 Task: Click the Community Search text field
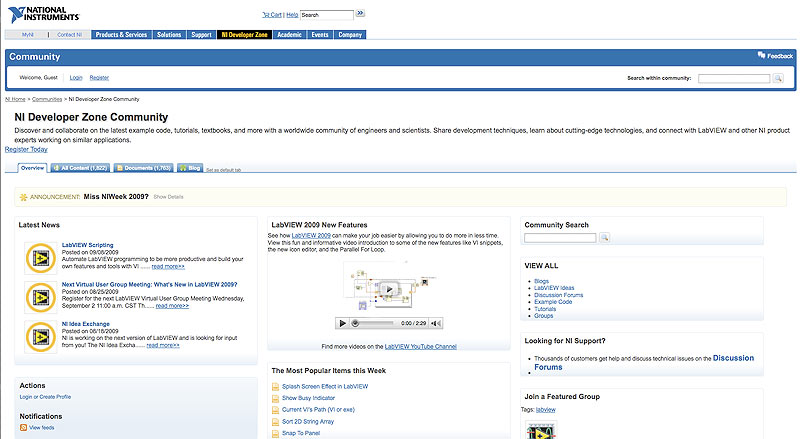tap(560, 238)
